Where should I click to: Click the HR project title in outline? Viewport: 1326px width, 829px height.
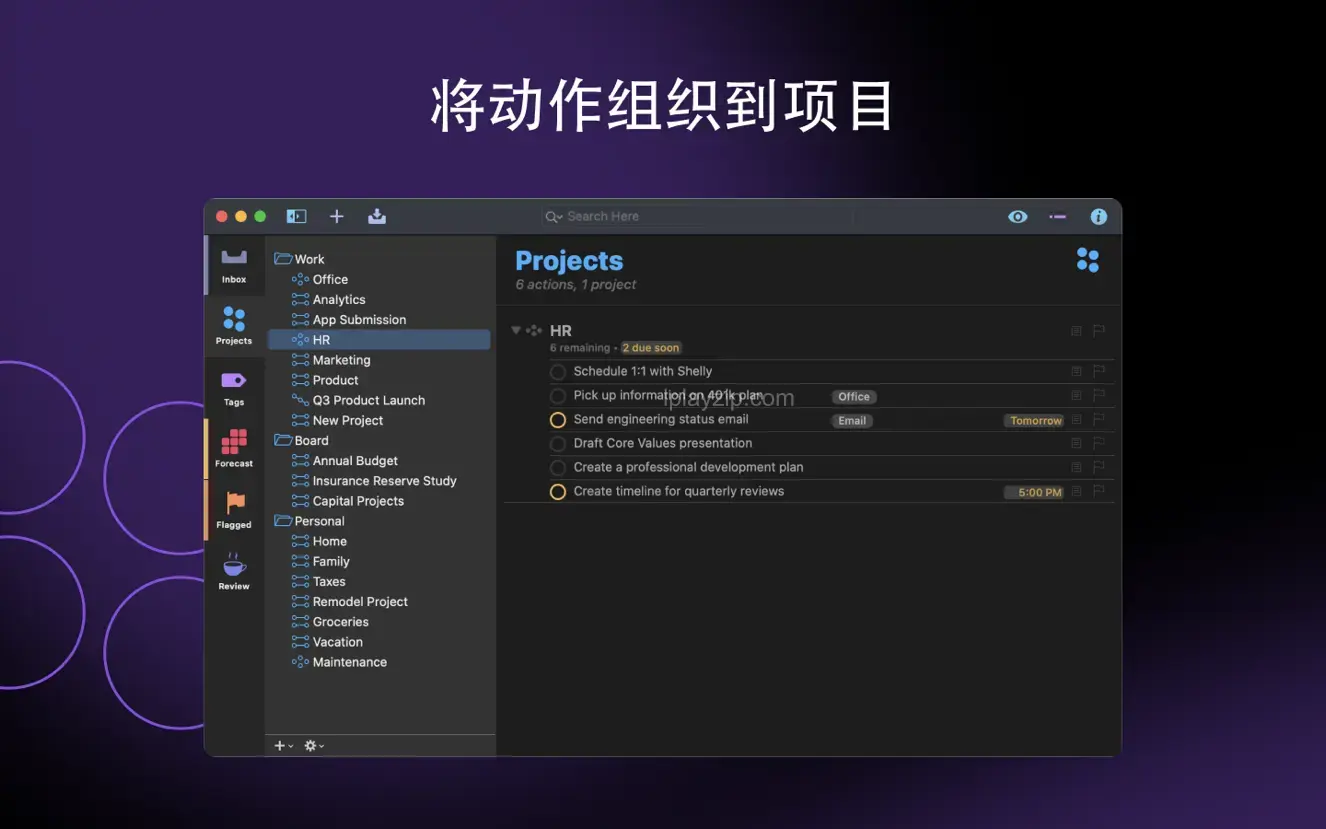point(561,330)
